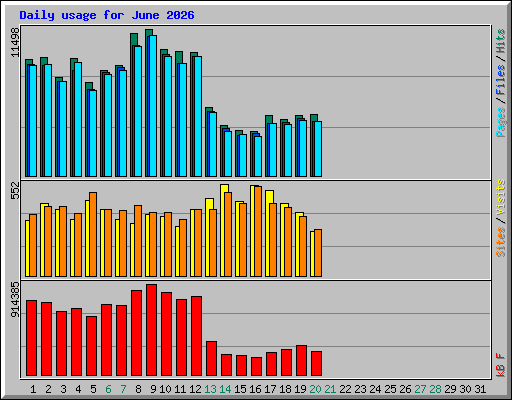Click day 3 on the x-axis
Image resolution: width=512 pixels, height=400 pixels.
[x=63, y=389]
